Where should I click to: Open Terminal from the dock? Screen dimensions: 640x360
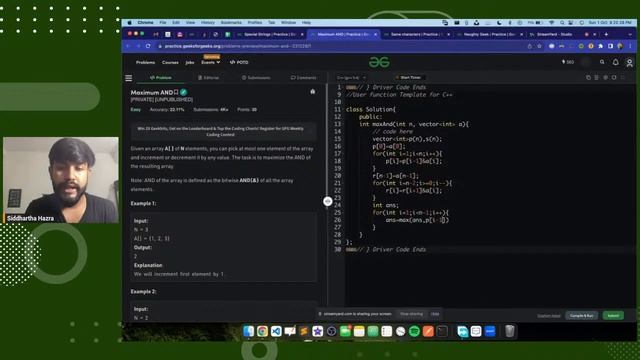(x=442, y=331)
